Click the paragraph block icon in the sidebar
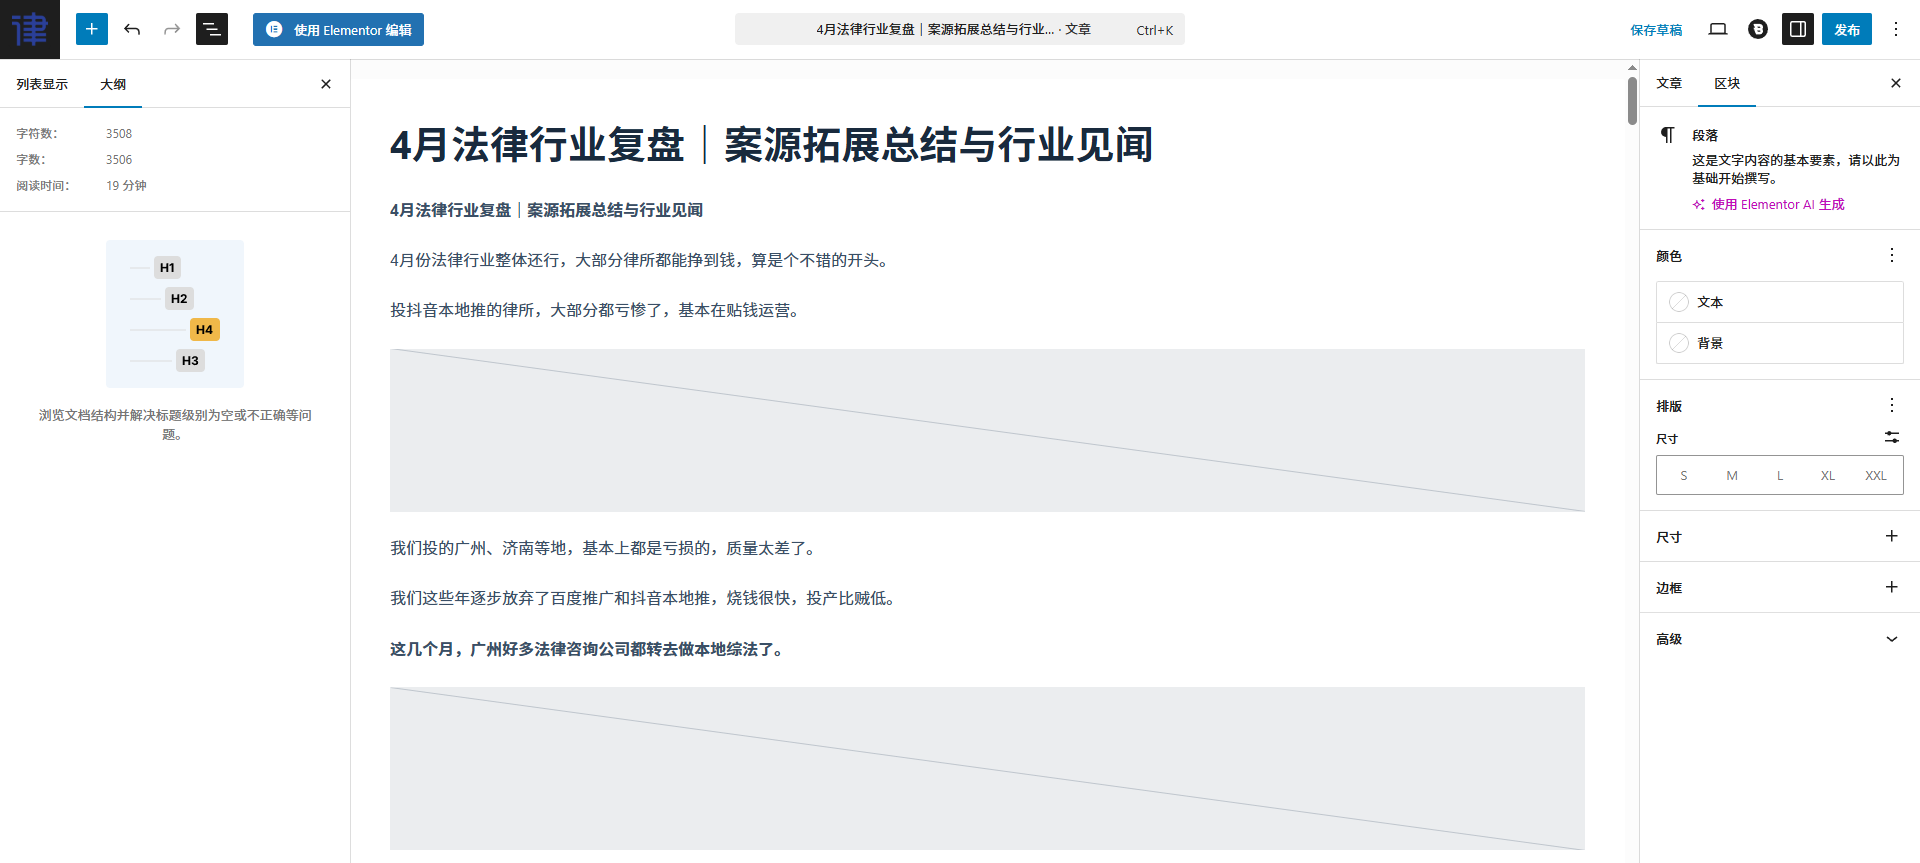 pos(1668,135)
